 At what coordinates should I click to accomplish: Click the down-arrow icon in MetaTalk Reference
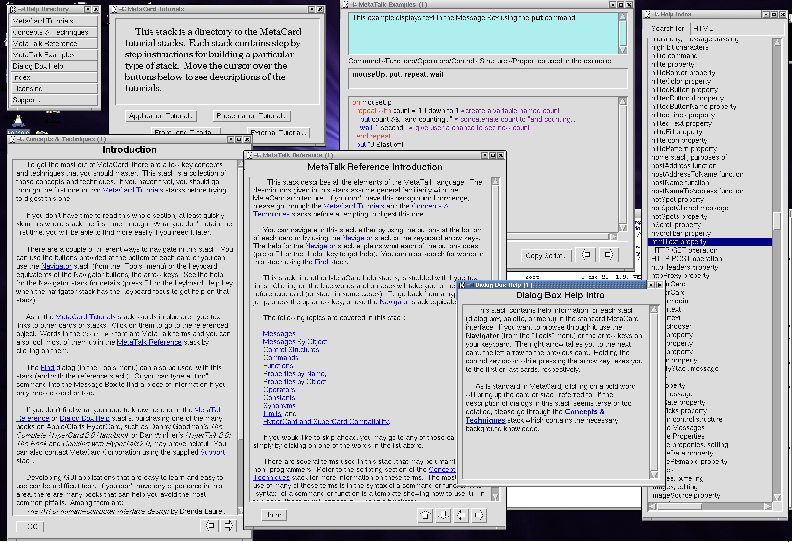(x=443, y=515)
